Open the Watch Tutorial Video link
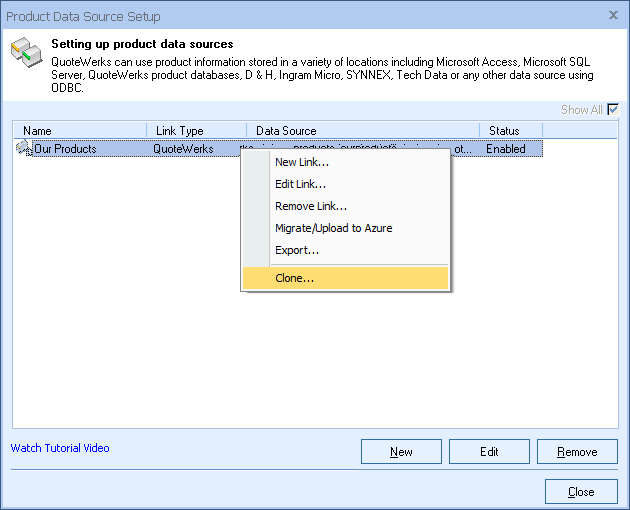Image resolution: width=630 pixels, height=510 pixels. click(60, 448)
